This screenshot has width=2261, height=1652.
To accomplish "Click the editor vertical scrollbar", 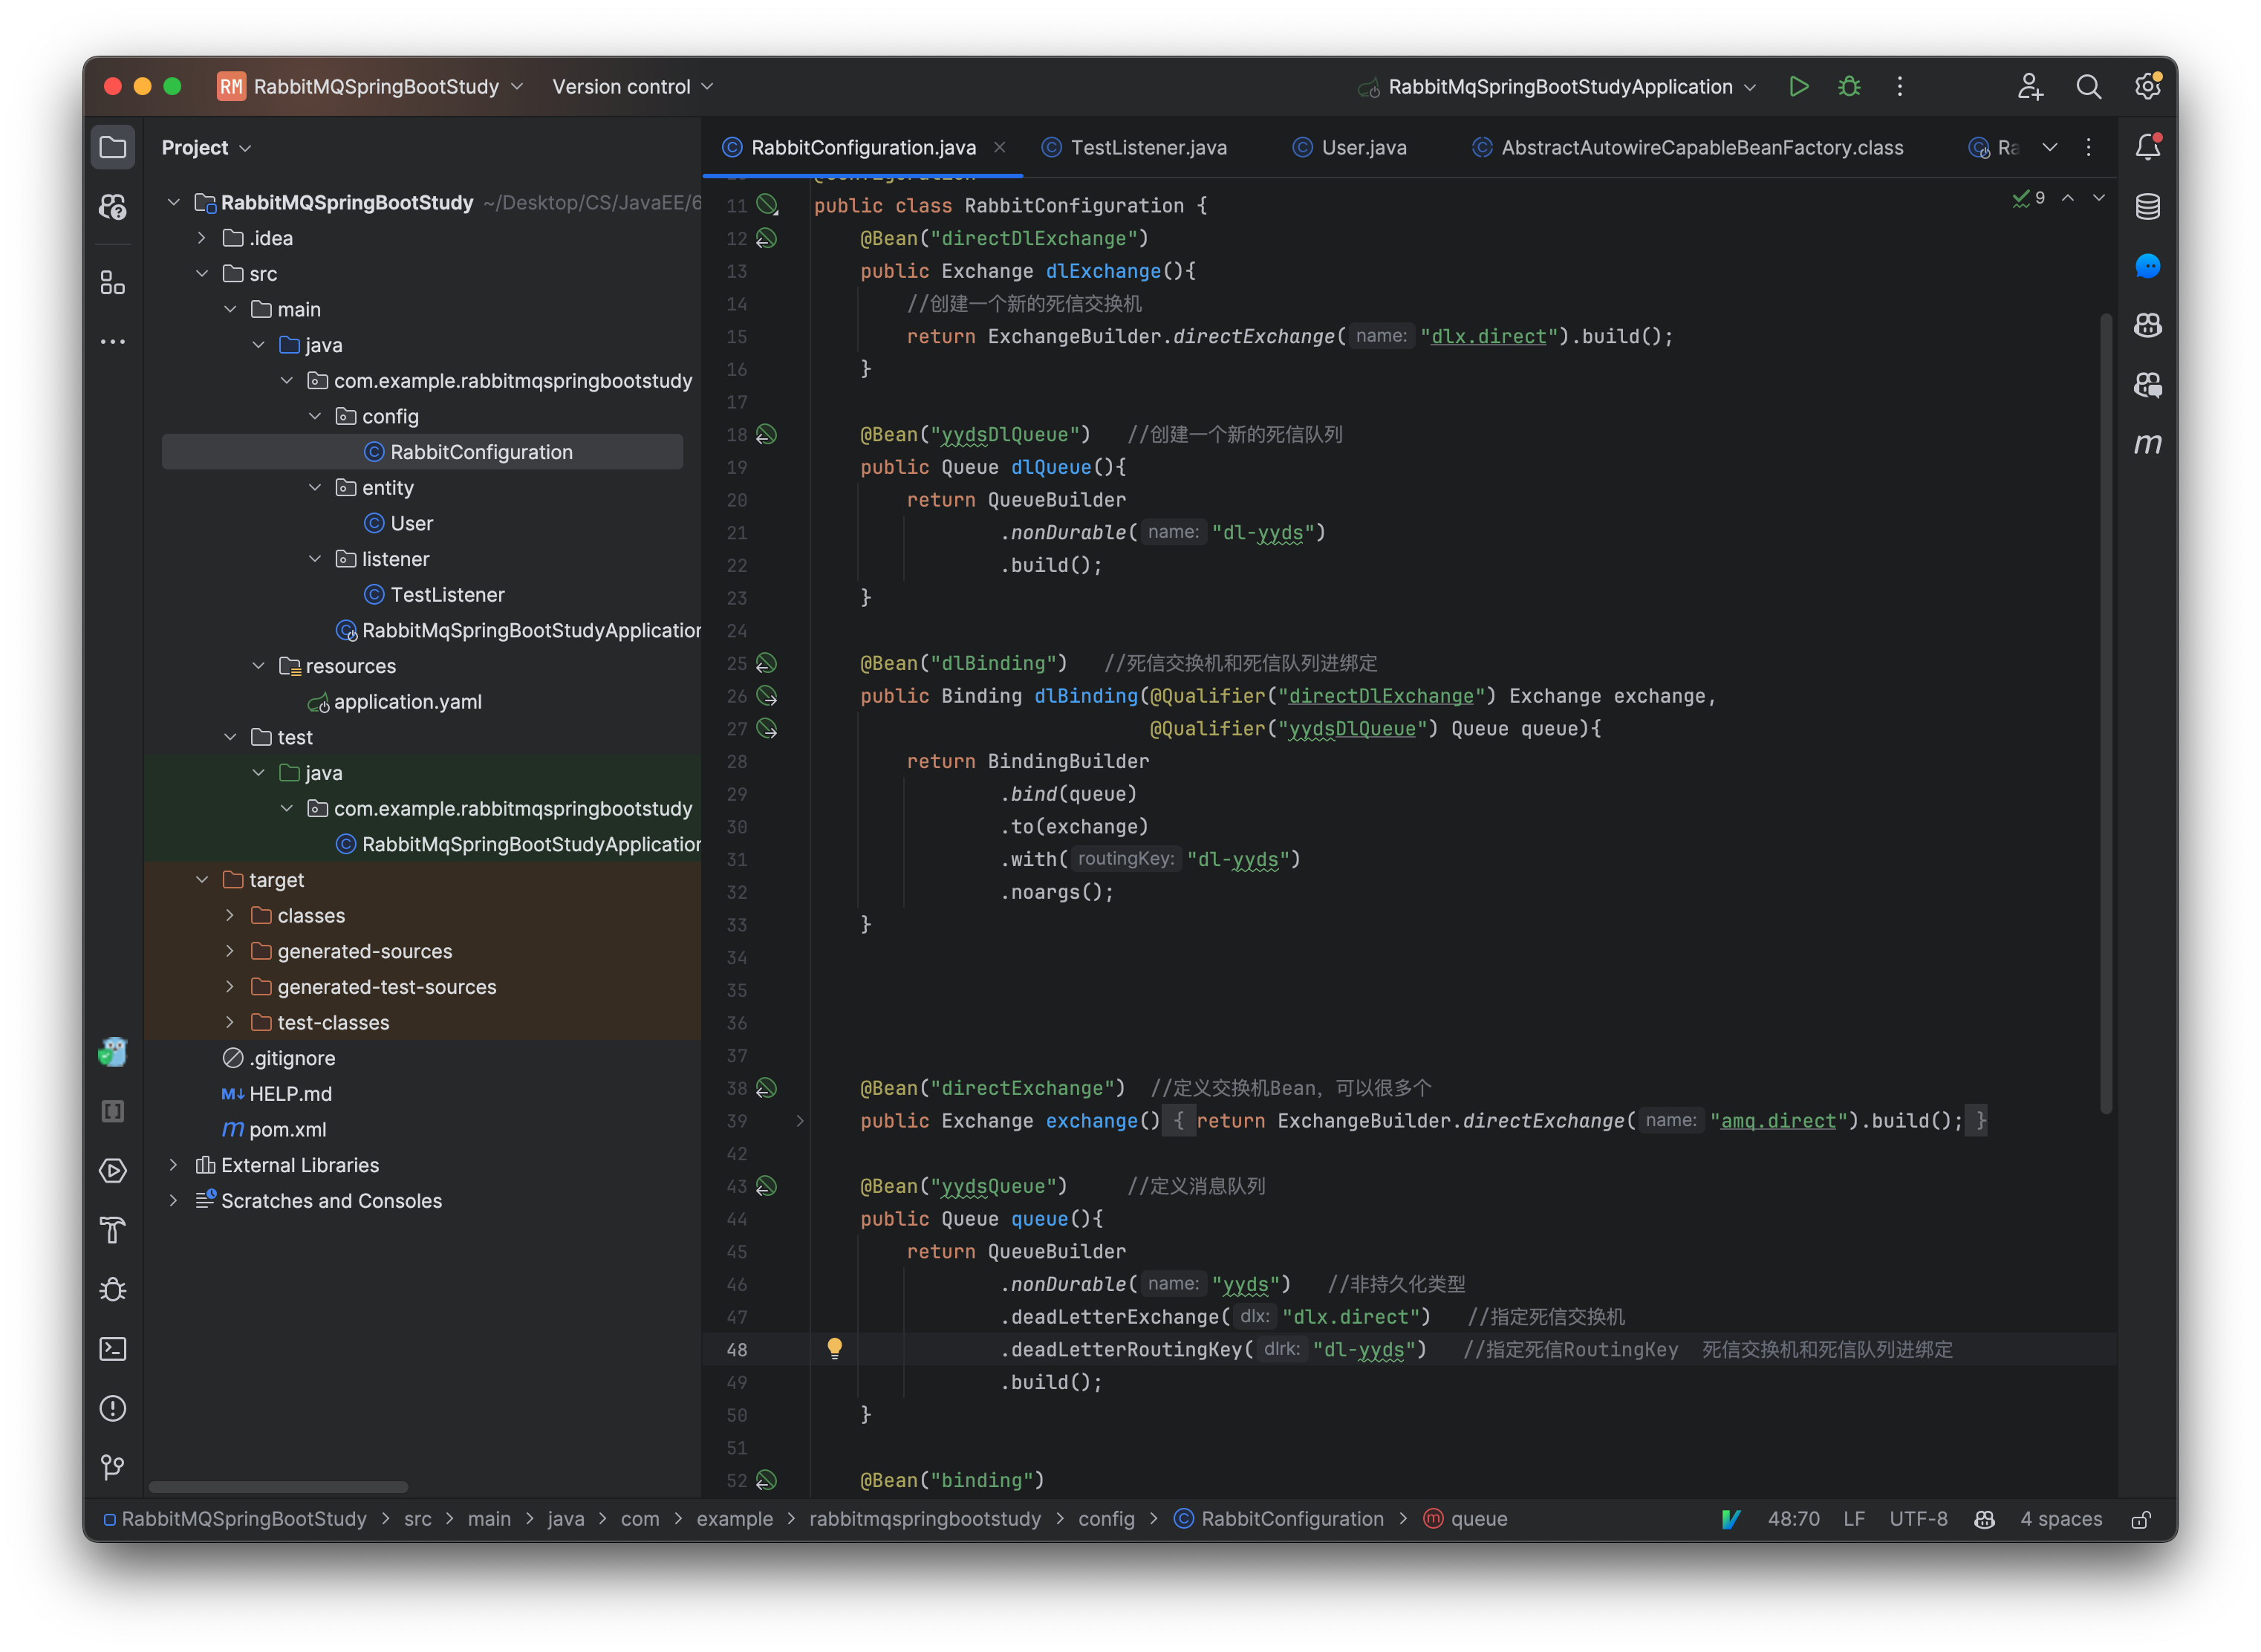I will coord(2105,712).
